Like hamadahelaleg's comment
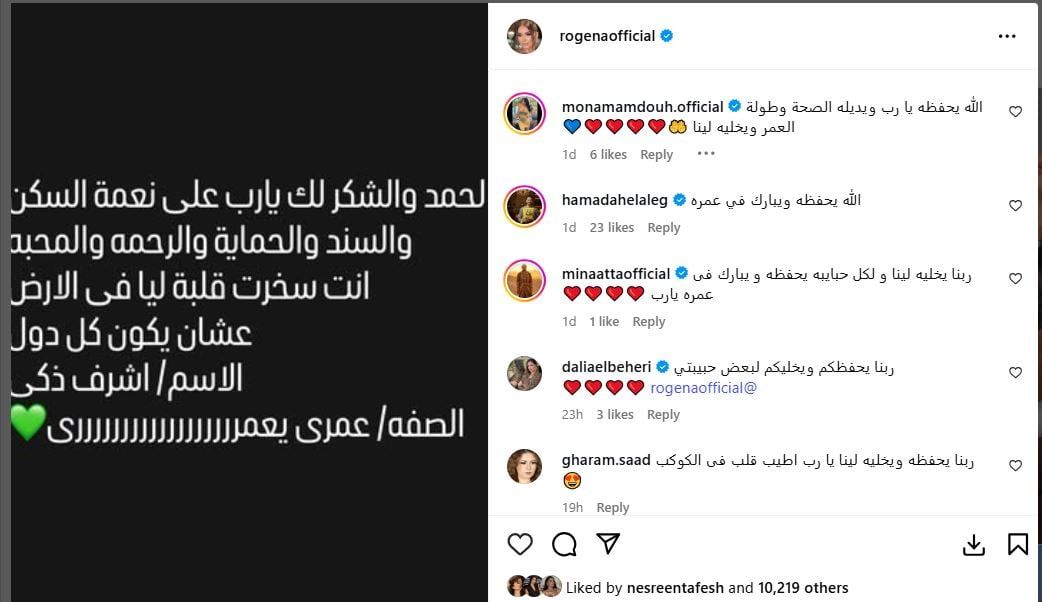1042x602 pixels. click(1015, 205)
